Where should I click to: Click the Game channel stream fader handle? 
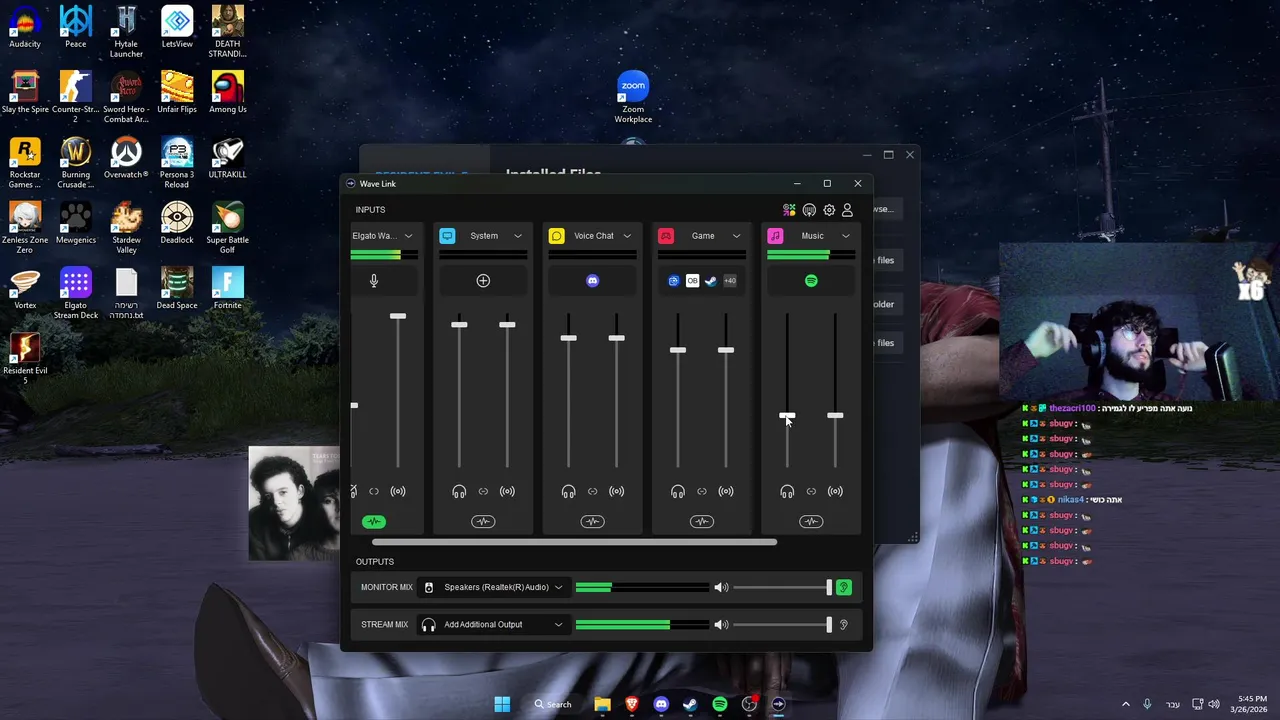(726, 350)
